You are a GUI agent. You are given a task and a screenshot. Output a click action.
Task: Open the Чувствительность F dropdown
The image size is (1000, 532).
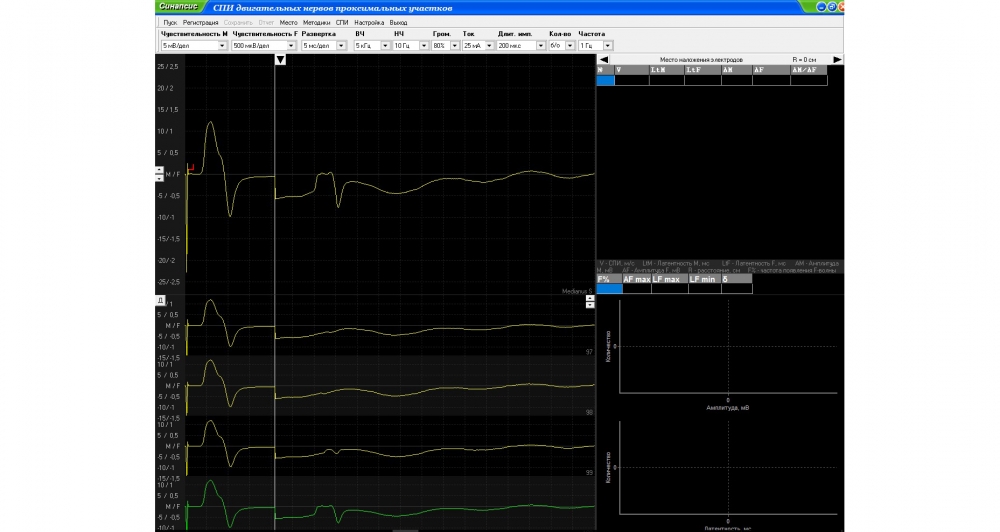291,46
